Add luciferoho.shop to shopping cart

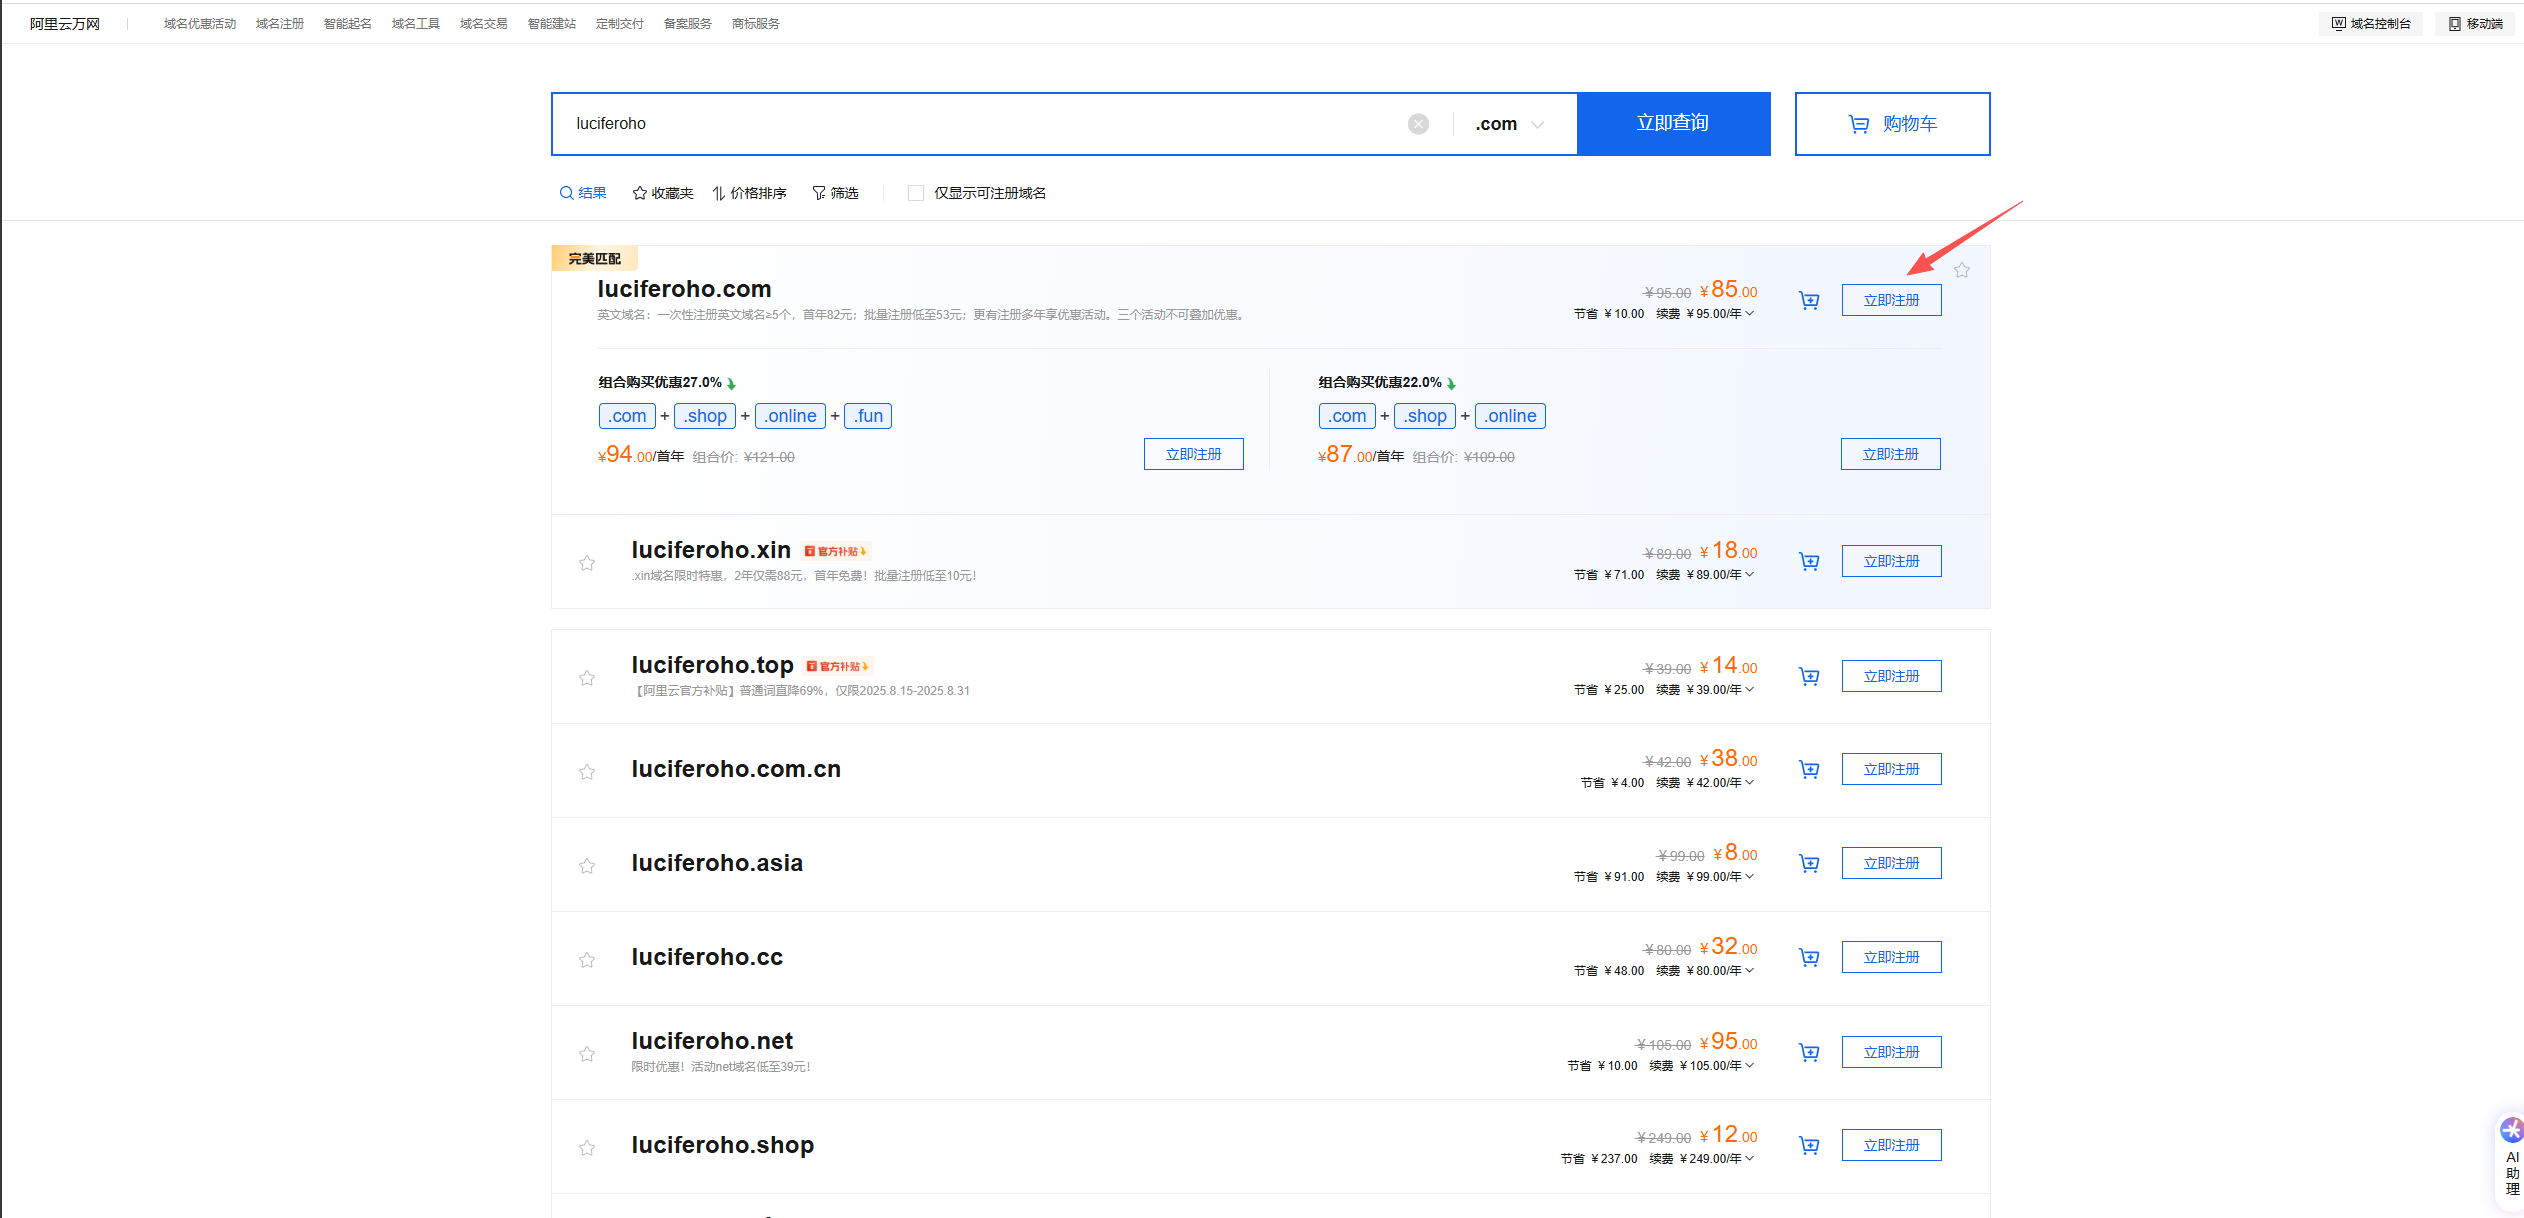pyautogui.click(x=1809, y=1145)
